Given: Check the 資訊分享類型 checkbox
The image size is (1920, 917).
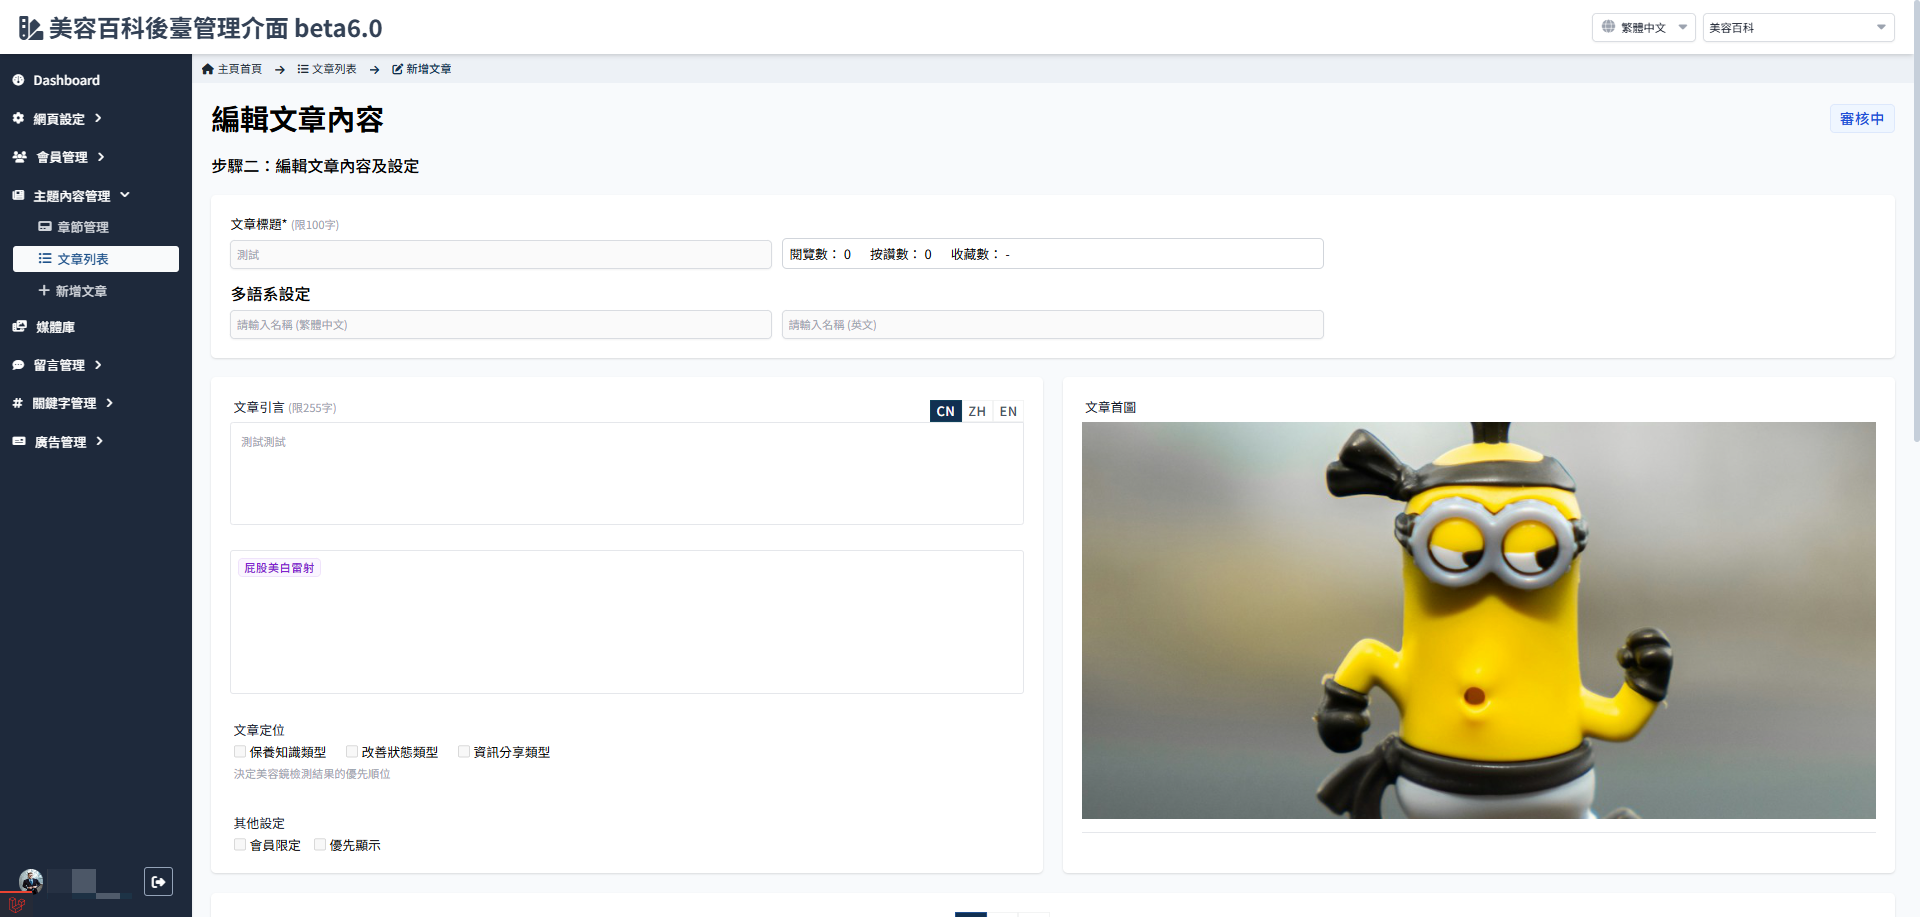Looking at the screenshot, I should click(x=464, y=751).
